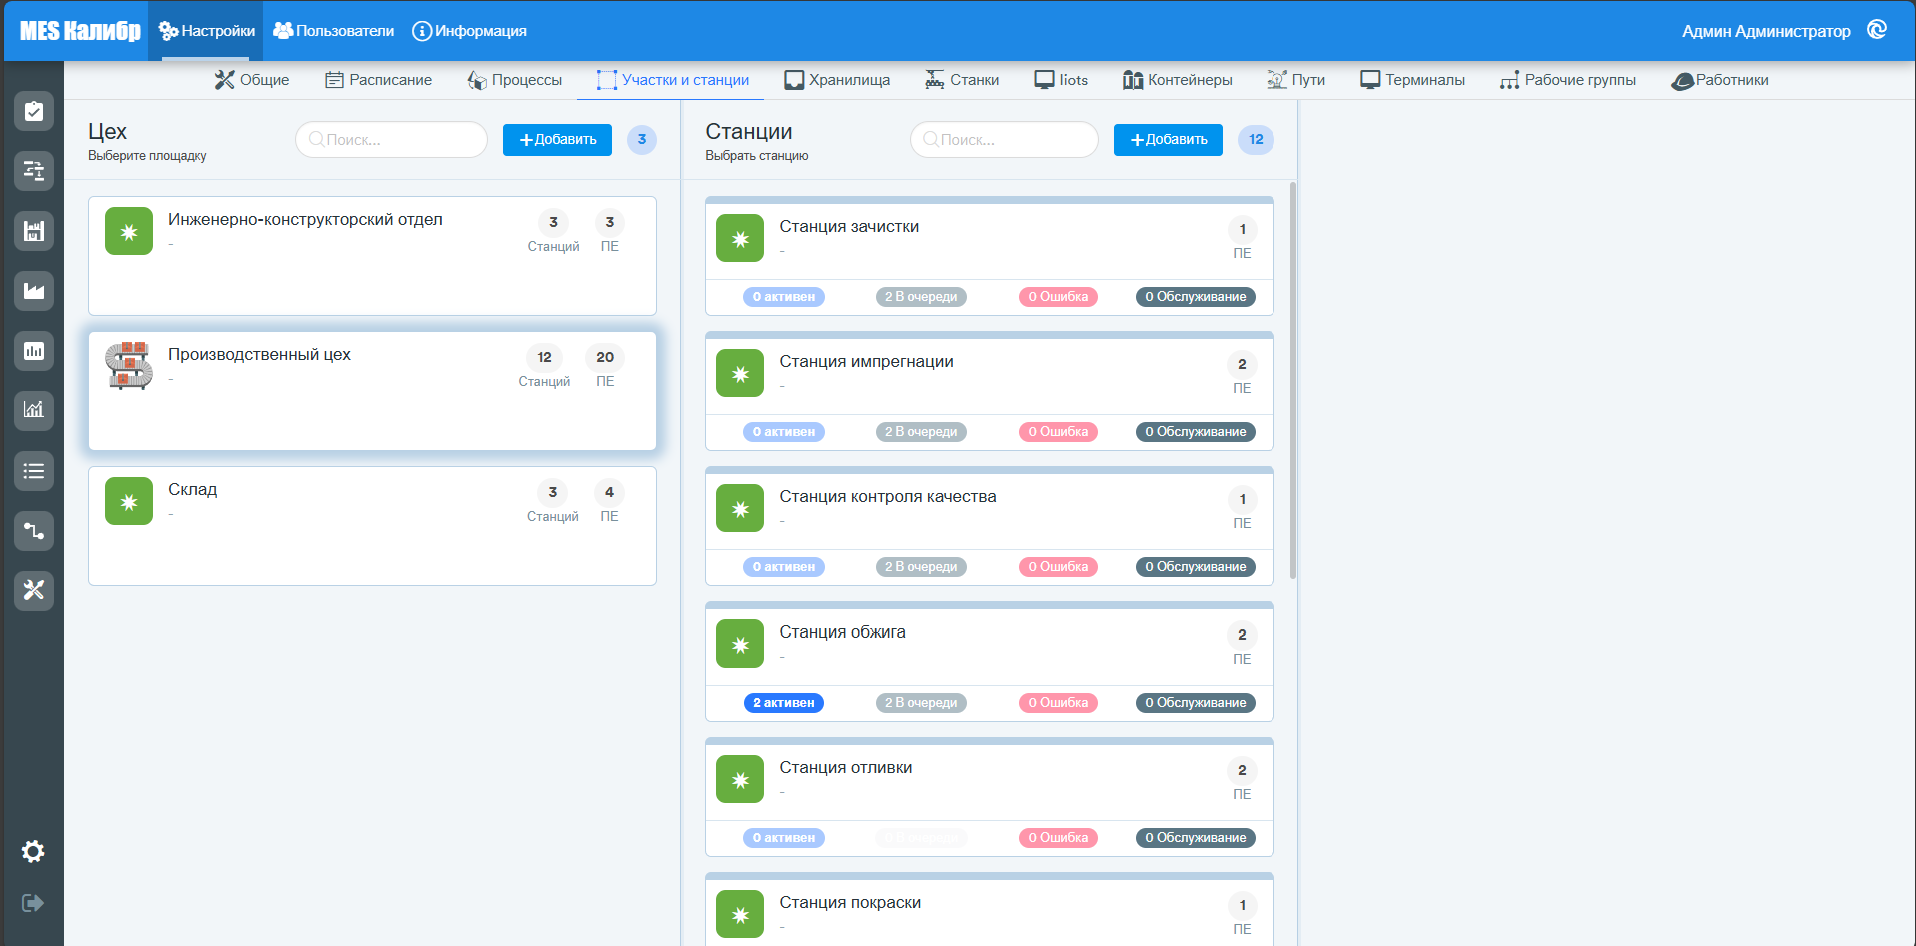Open the line chart analytics sidebar icon
Image resolution: width=1916 pixels, height=946 pixels.
coord(34,410)
